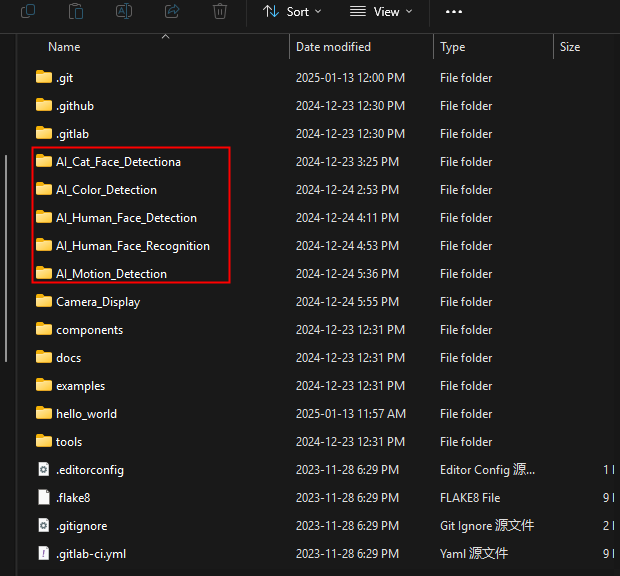Select the Camera_Display folder icon

[x=44, y=301]
